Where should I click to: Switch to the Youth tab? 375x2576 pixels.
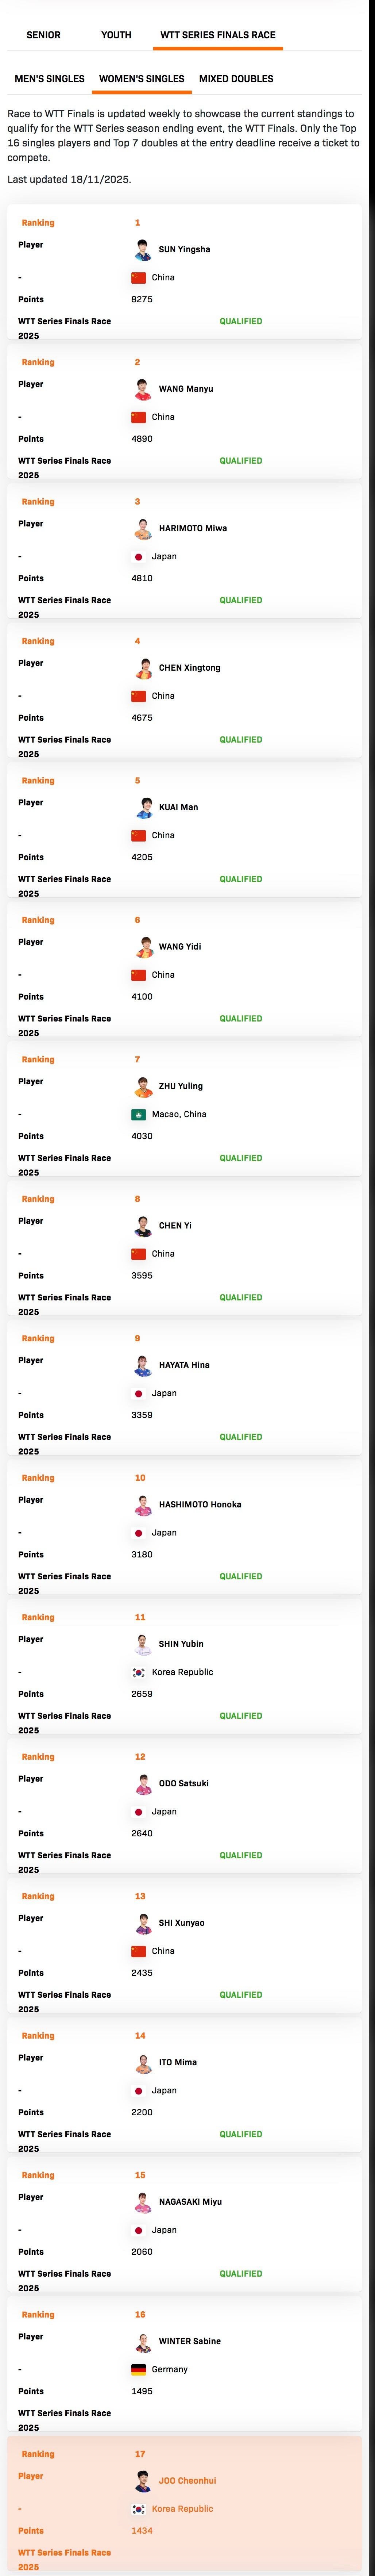(116, 35)
